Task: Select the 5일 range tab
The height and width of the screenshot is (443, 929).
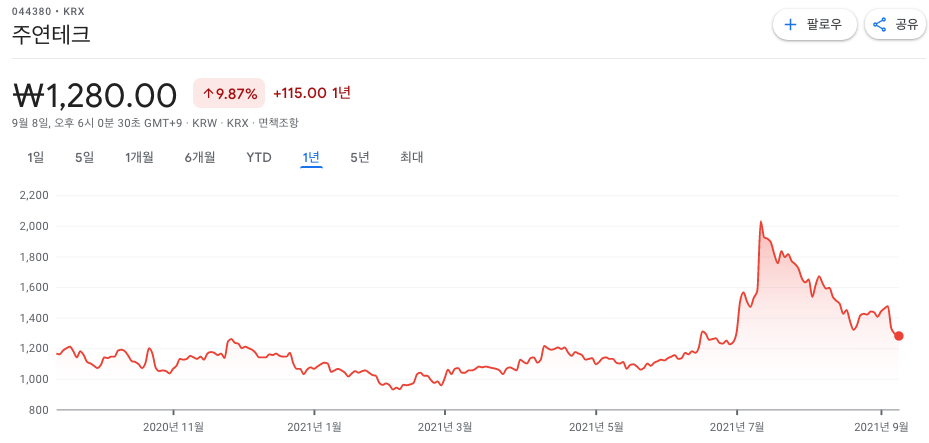Action: [x=84, y=158]
